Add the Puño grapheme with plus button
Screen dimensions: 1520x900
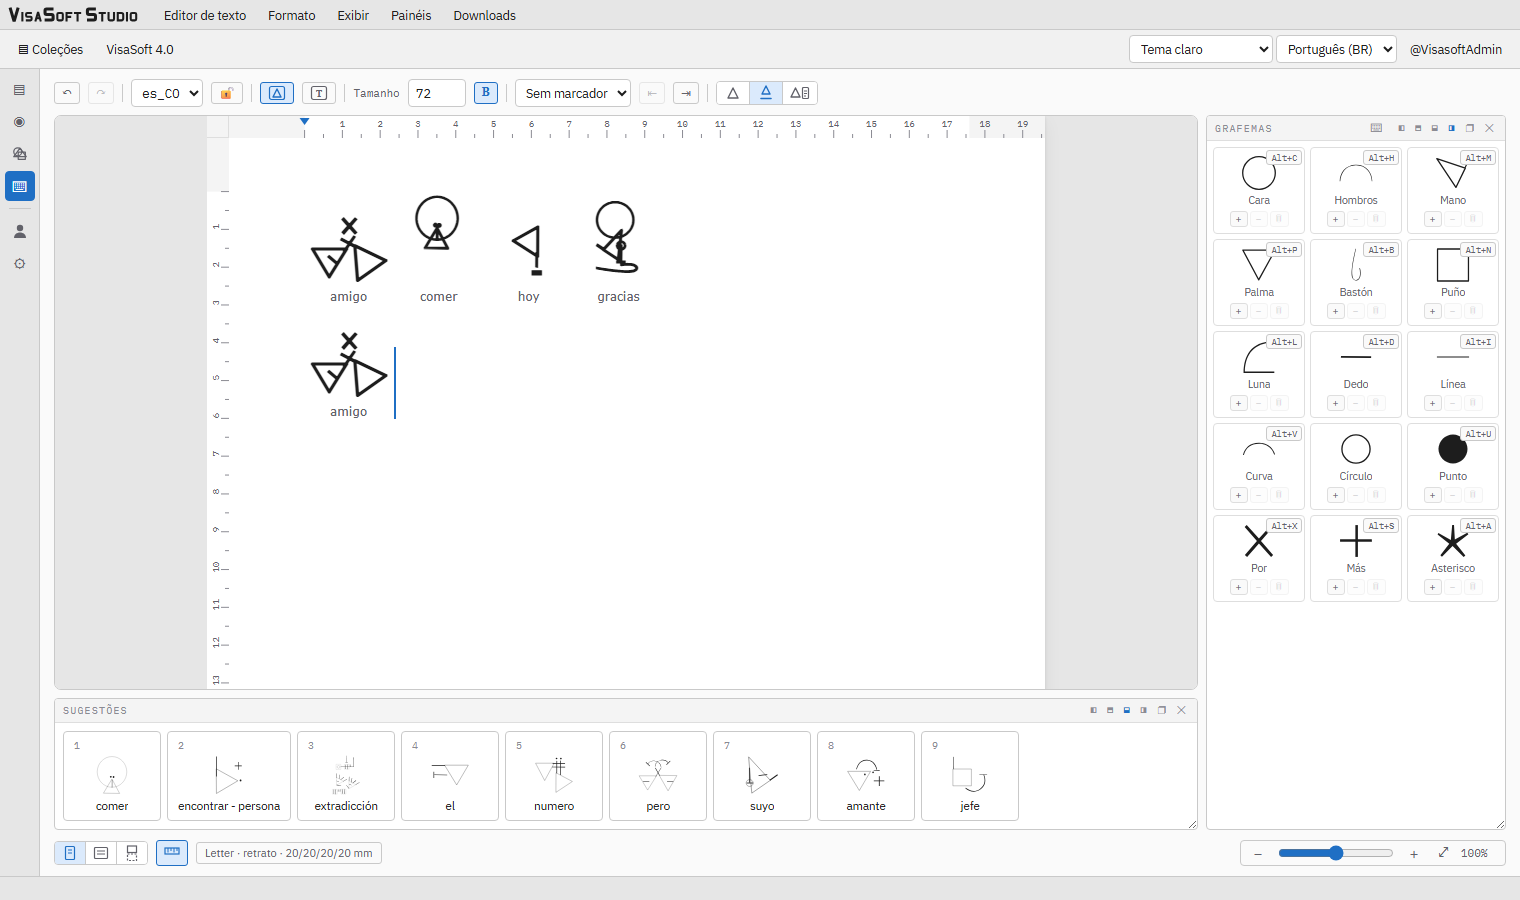pyautogui.click(x=1432, y=311)
